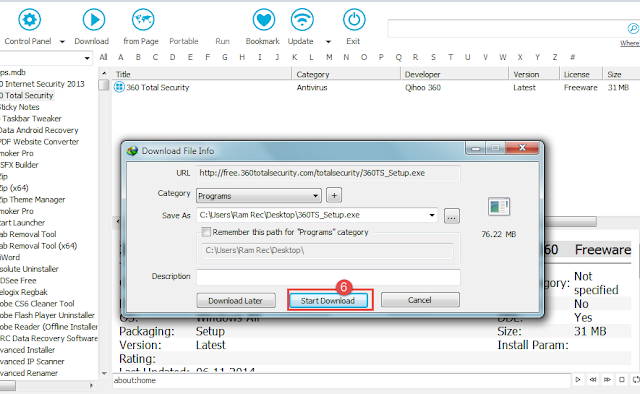The image size is (640, 394).
Task: Select Data Android Recovery in sidebar
Action: pos(39,130)
